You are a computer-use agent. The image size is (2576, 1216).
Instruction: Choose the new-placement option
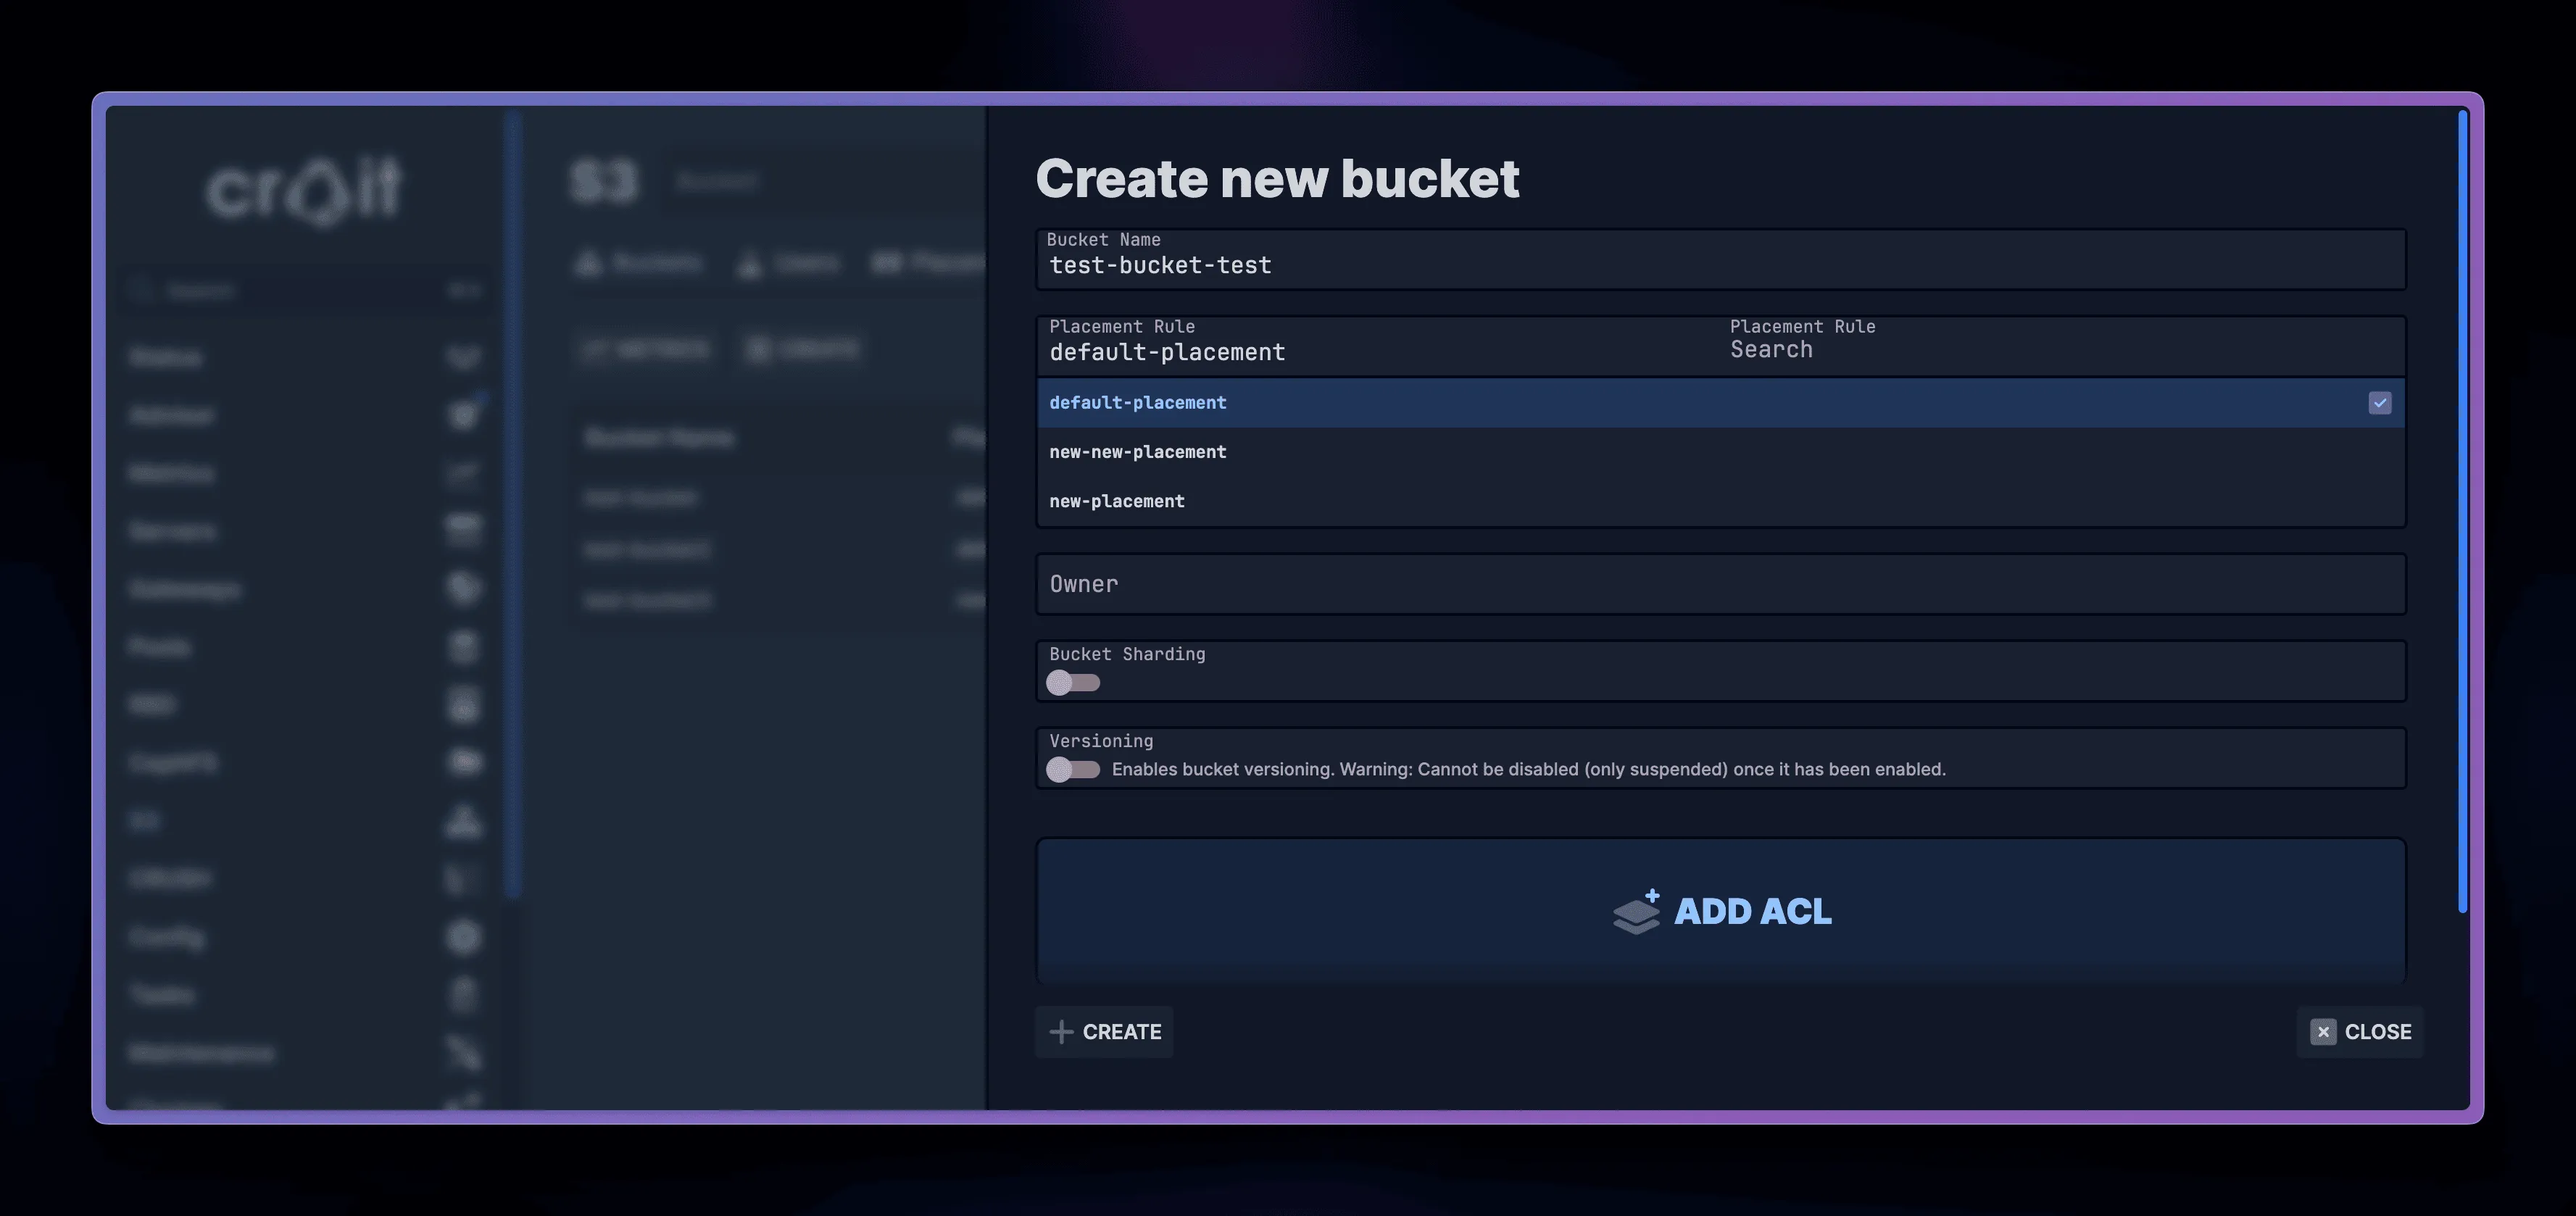(1117, 501)
